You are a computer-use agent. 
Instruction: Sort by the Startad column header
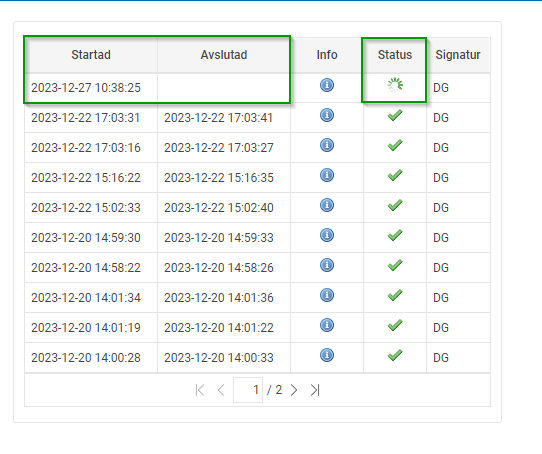click(91, 55)
